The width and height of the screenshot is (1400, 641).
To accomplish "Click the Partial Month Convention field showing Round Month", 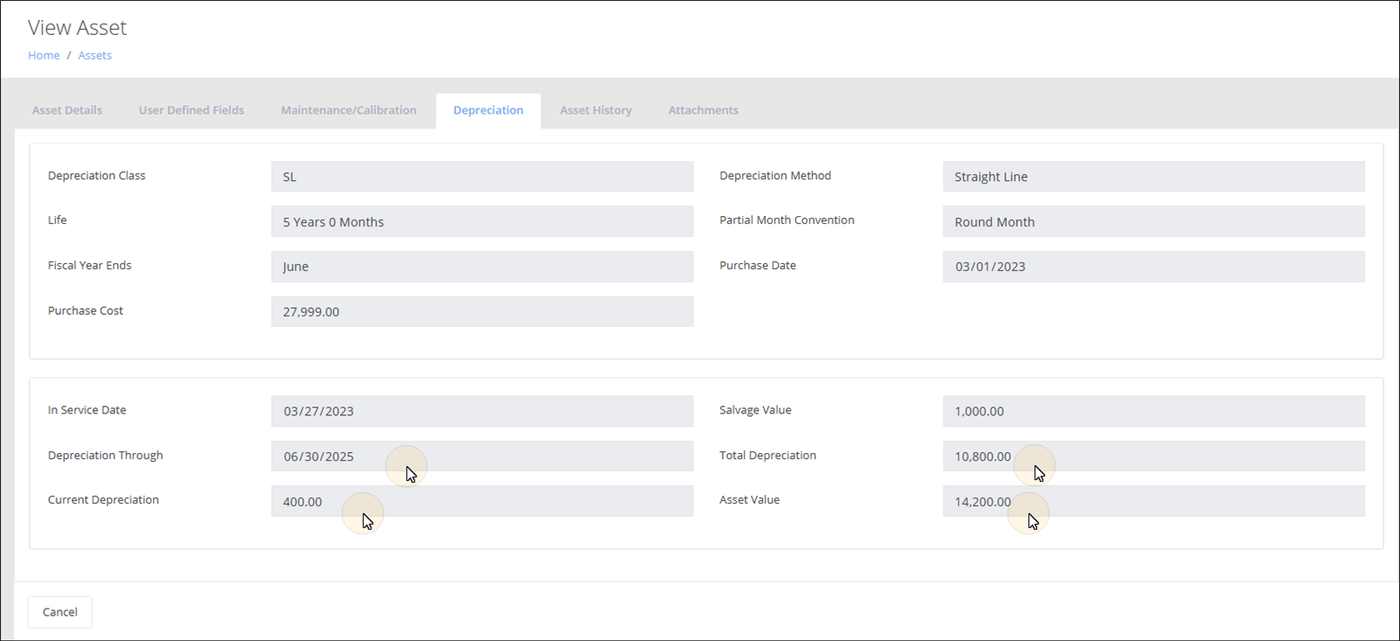I will pyautogui.click(x=1154, y=222).
